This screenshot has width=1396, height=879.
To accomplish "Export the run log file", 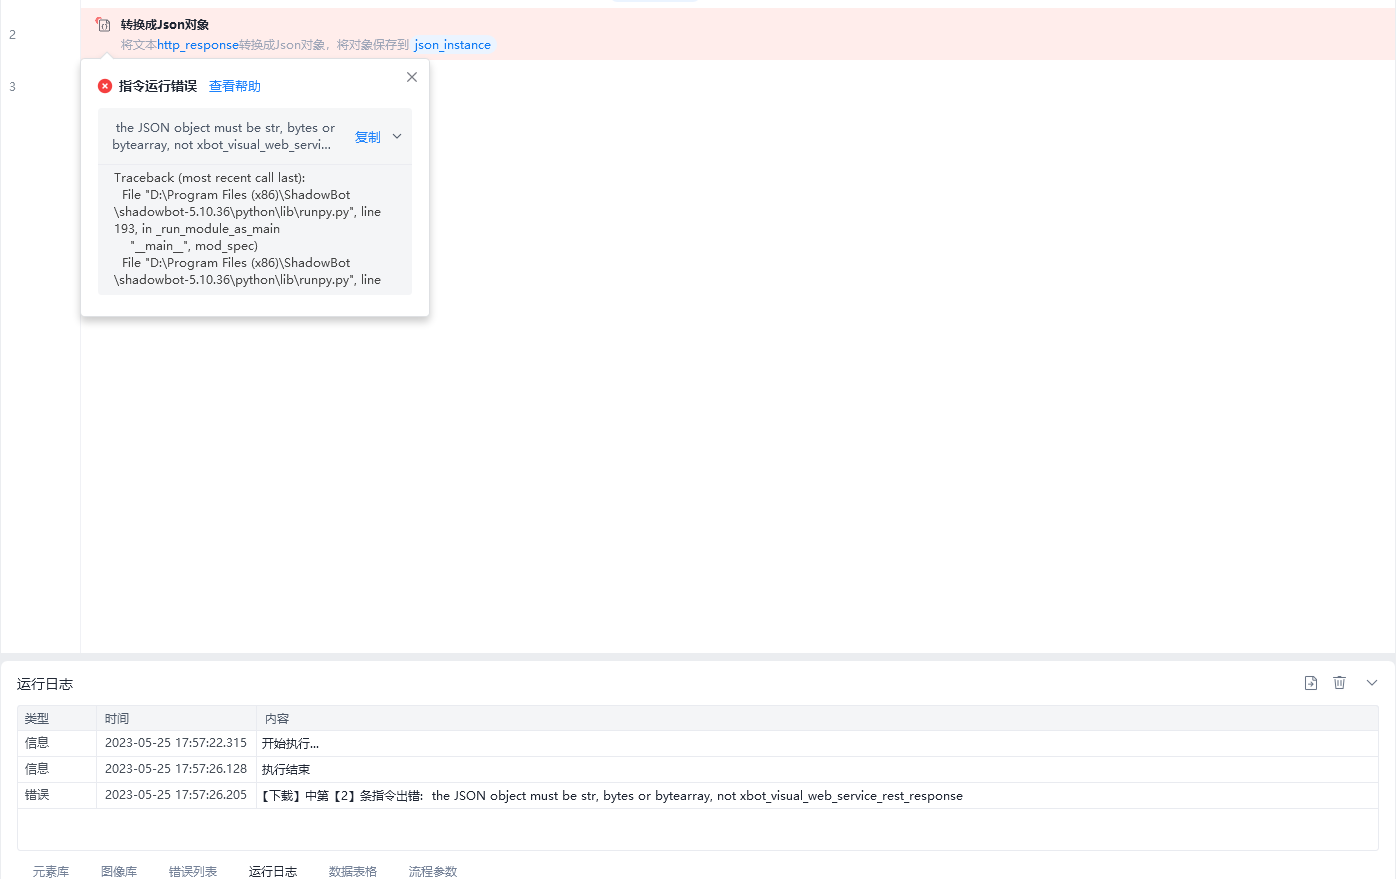I will [1311, 683].
